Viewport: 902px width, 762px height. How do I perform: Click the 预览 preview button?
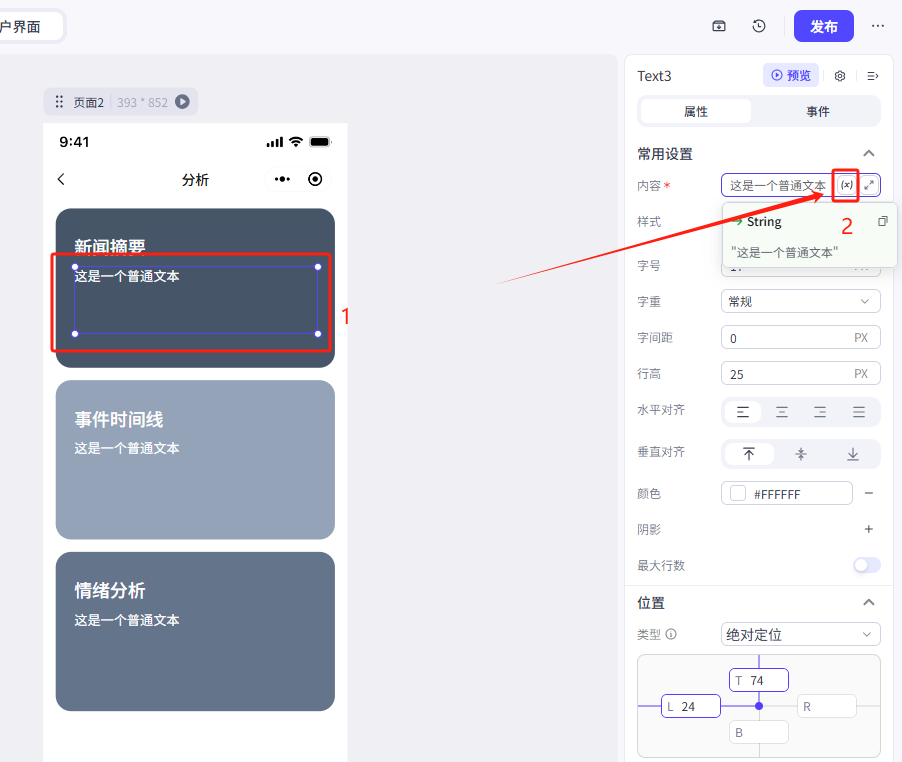pyautogui.click(x=791, y=76)
